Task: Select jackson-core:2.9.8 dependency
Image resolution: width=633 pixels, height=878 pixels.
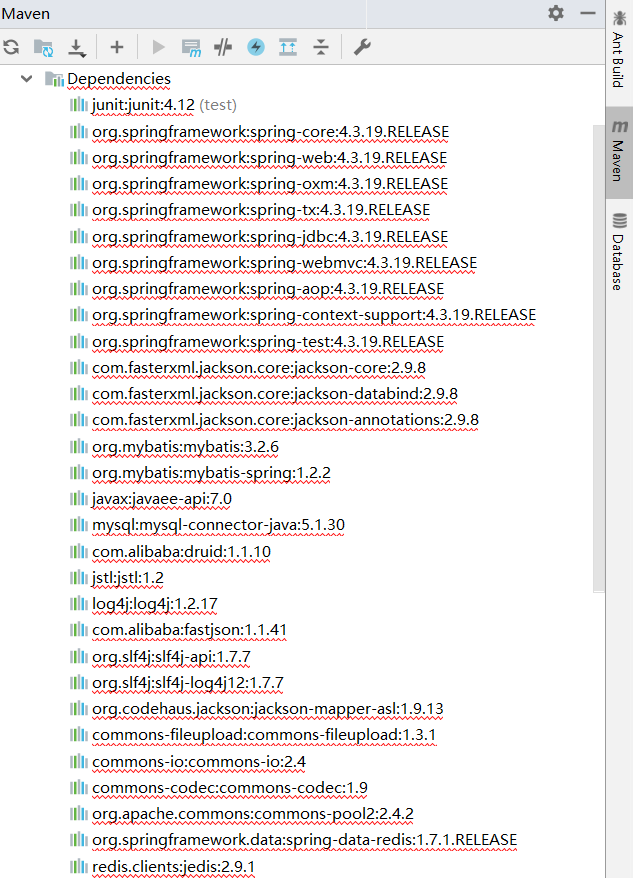Action: click(248, 368)
